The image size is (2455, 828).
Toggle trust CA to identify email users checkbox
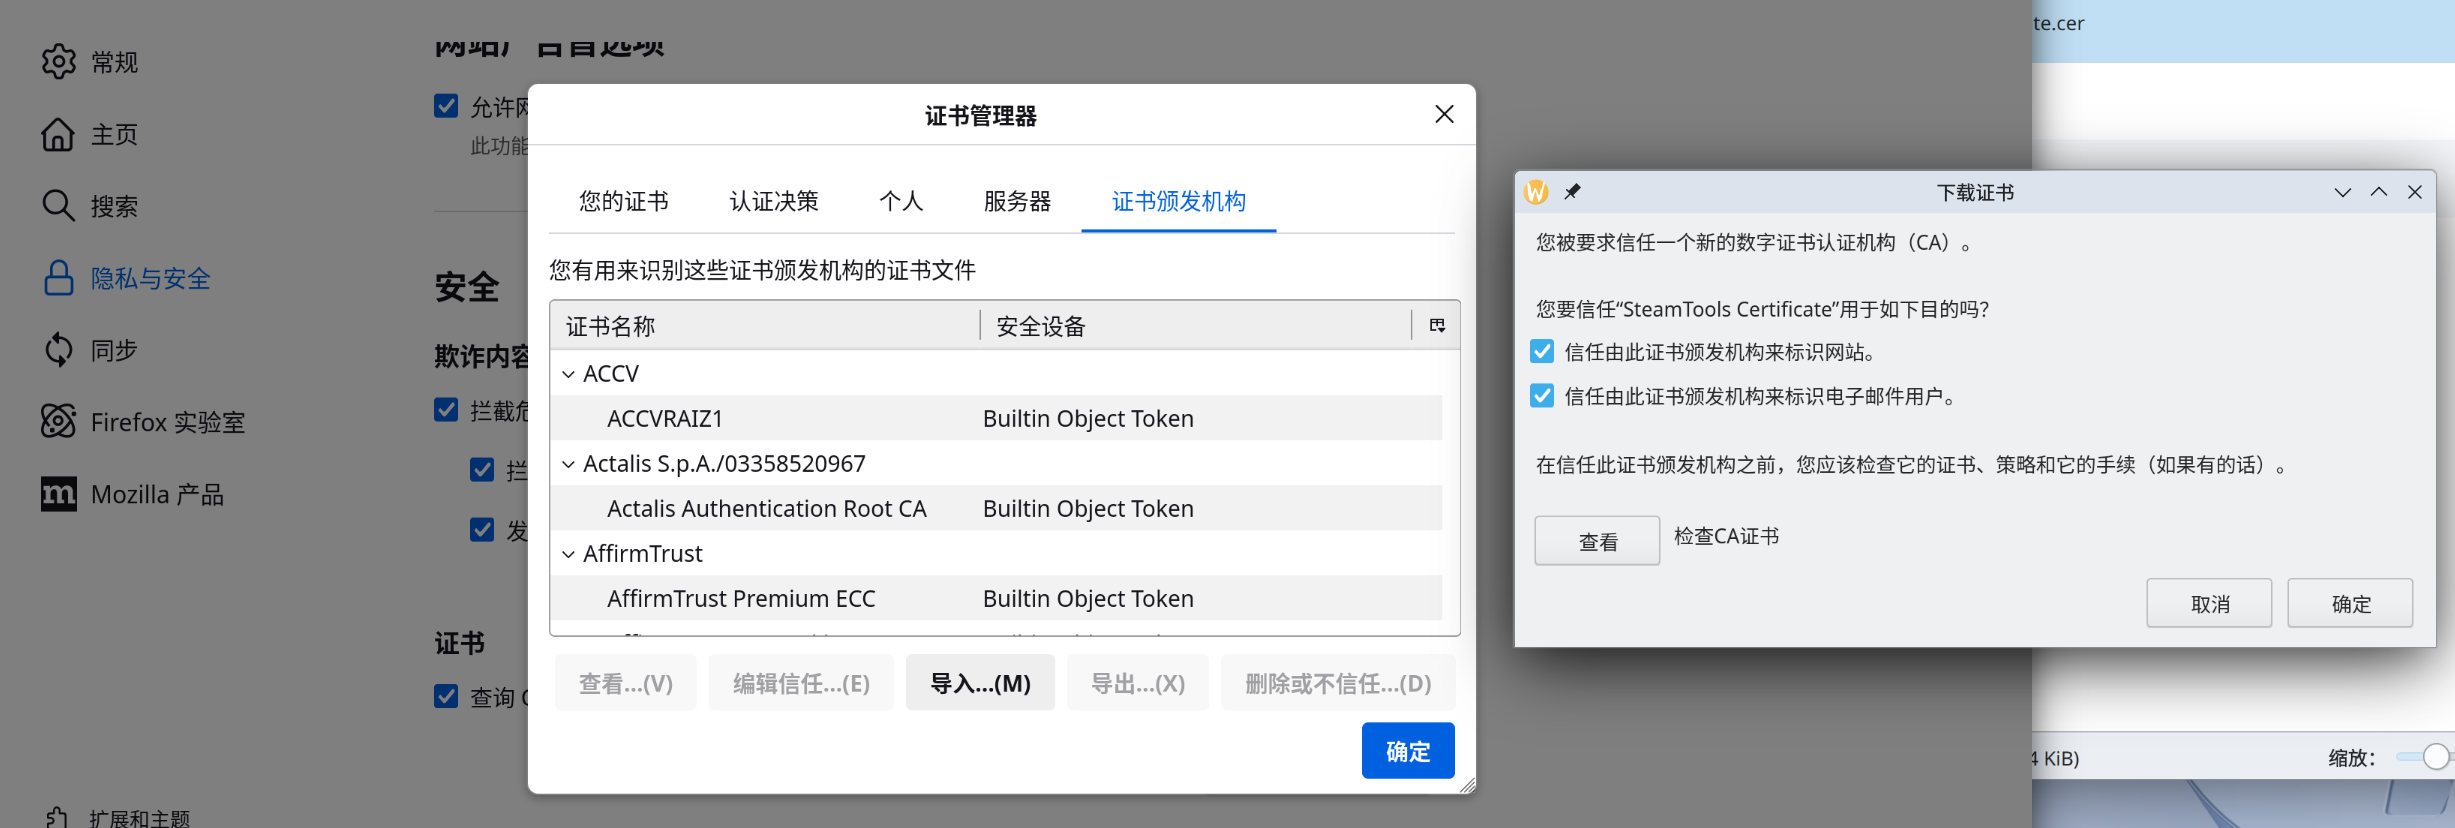[1542, 396]
